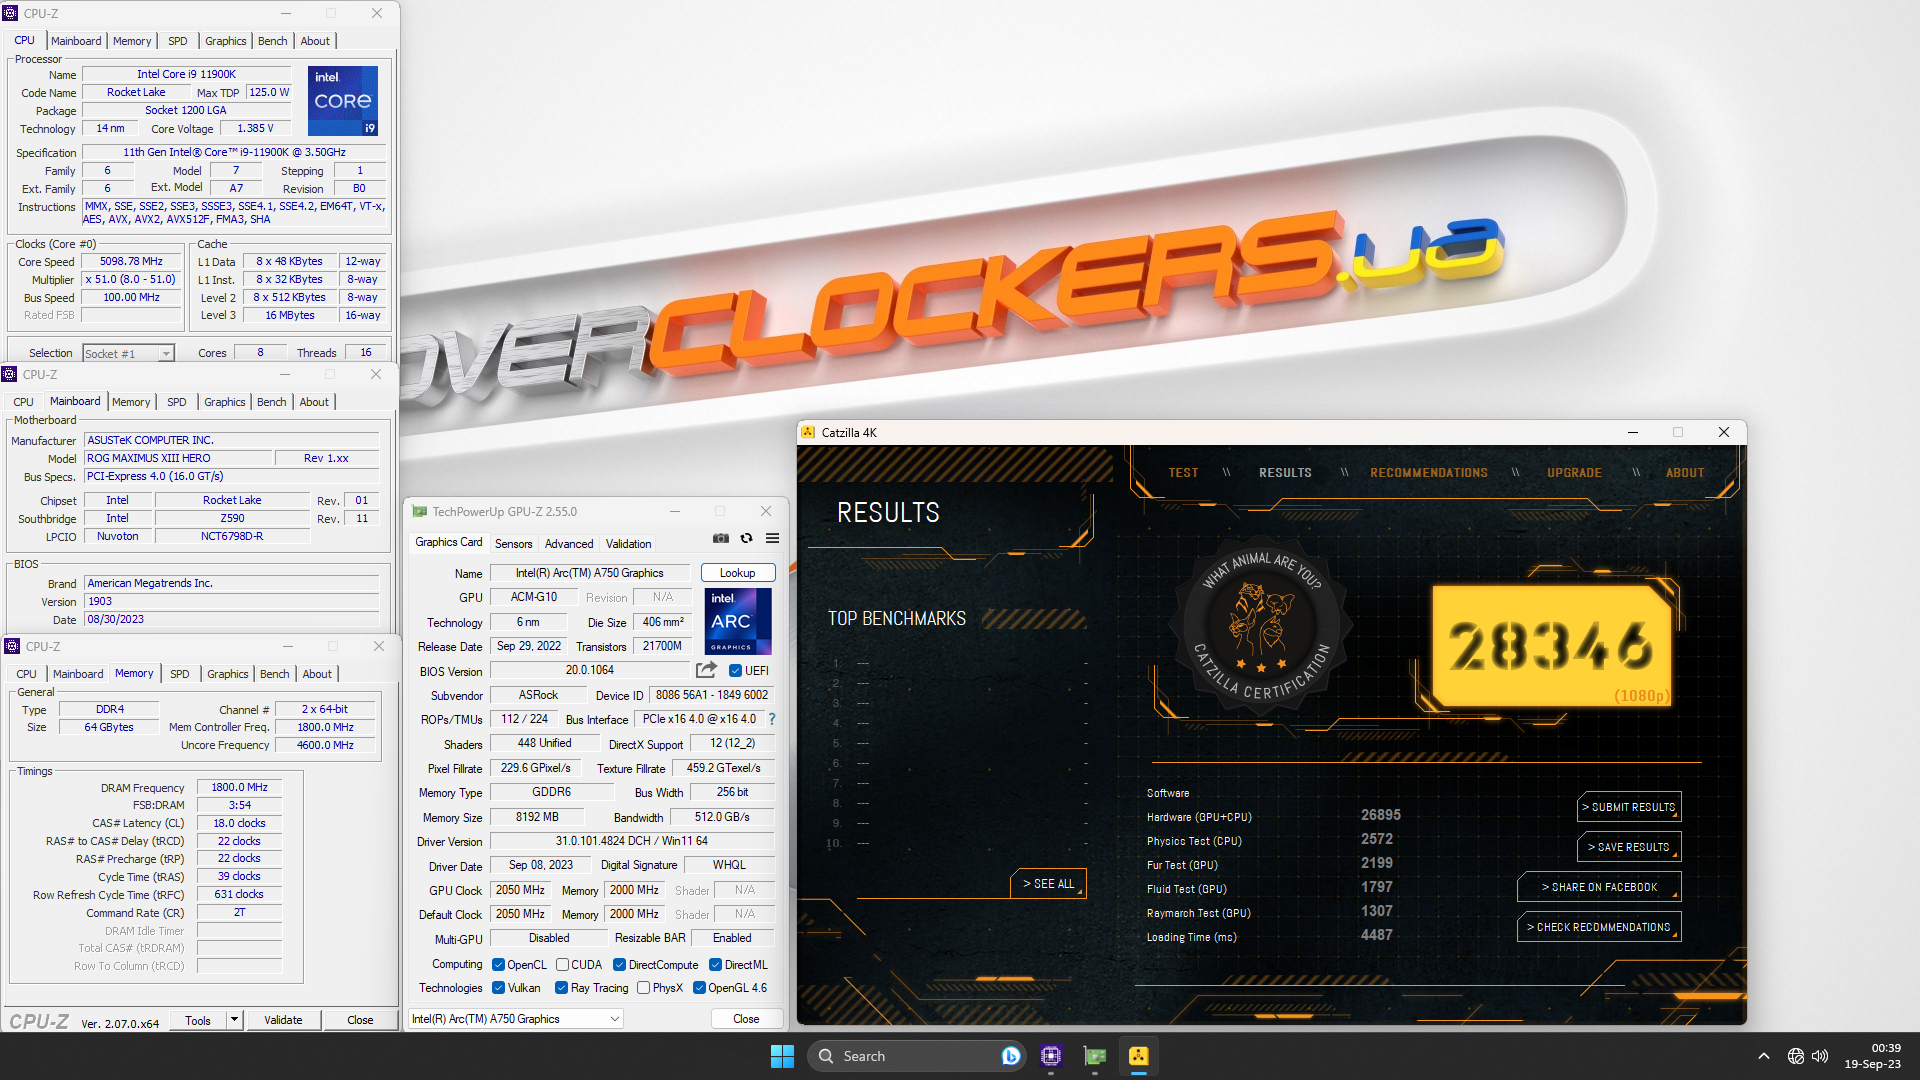Click the GPU-Z taskbar icon

click(x=1095, y=1056)
